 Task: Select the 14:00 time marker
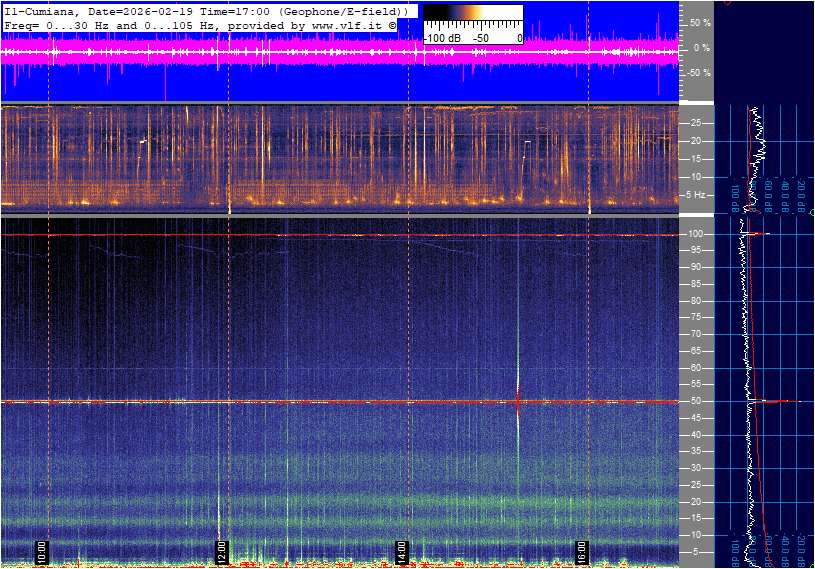pyautogui.click(x=401, y=550)
